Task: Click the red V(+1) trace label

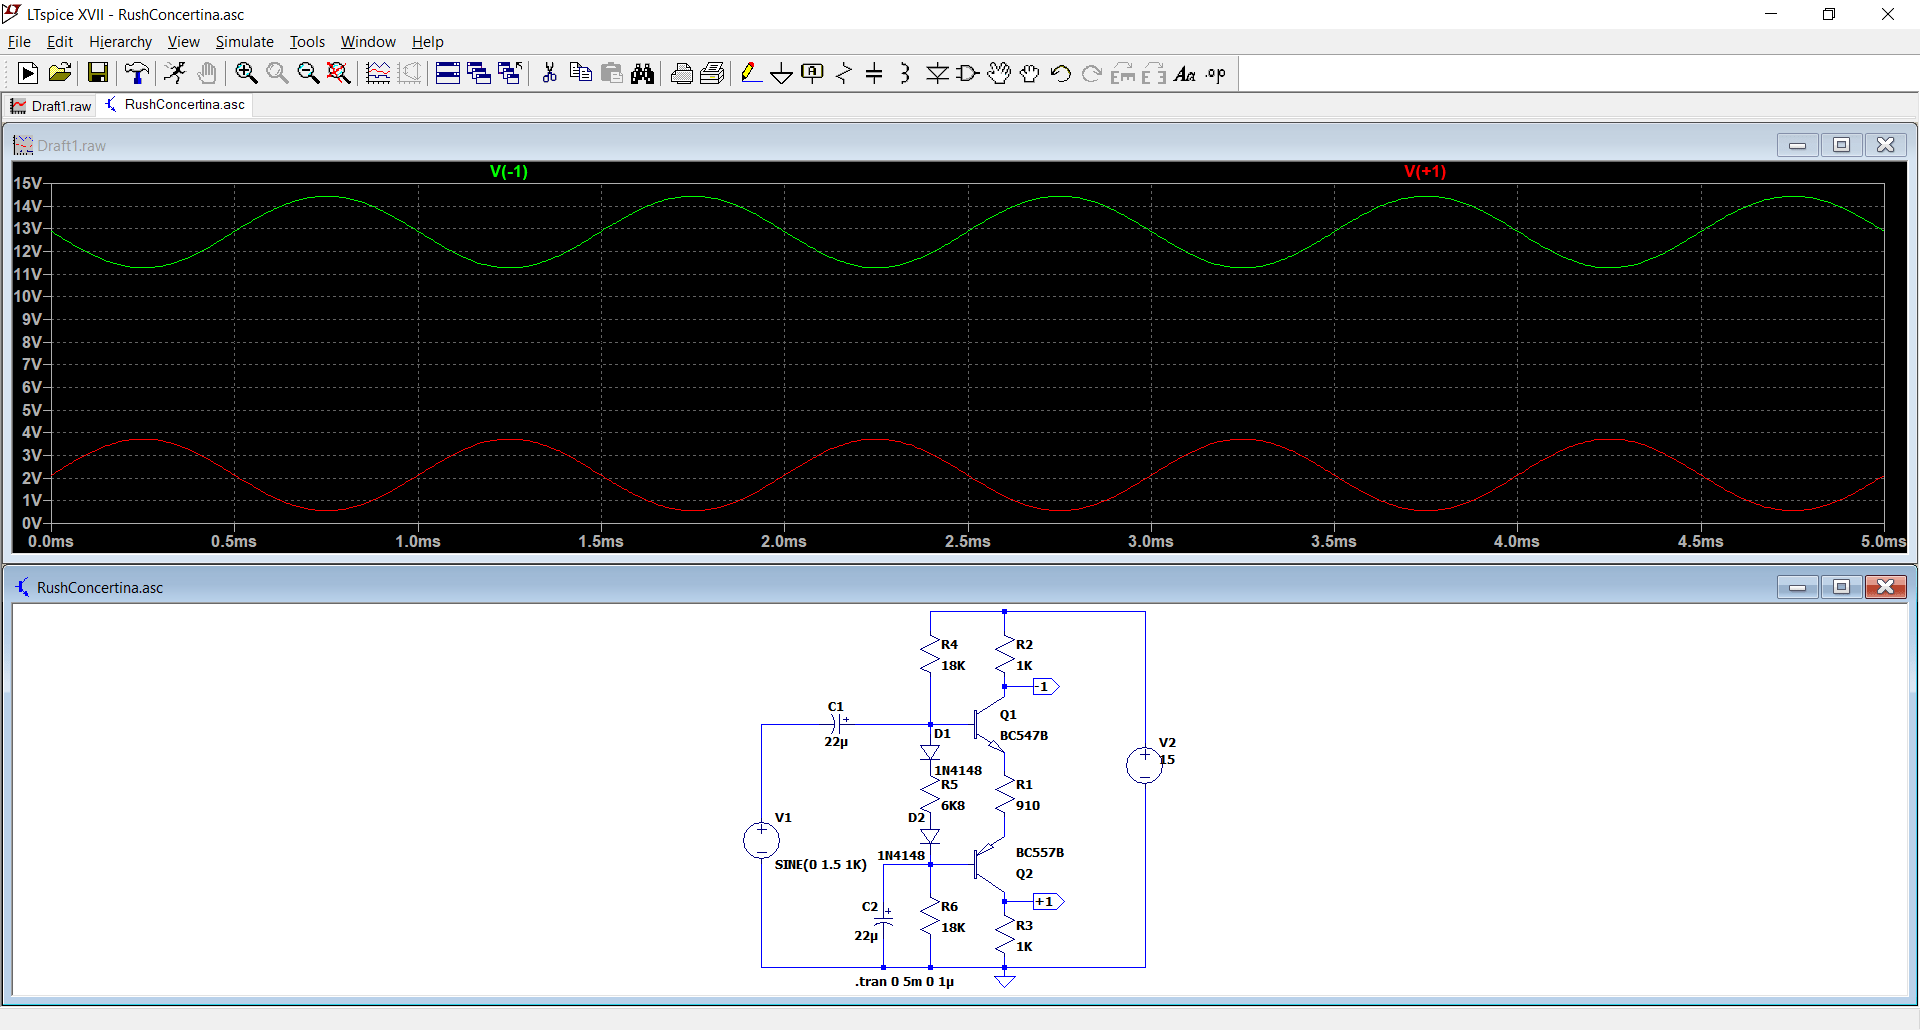Action: 1425,171
